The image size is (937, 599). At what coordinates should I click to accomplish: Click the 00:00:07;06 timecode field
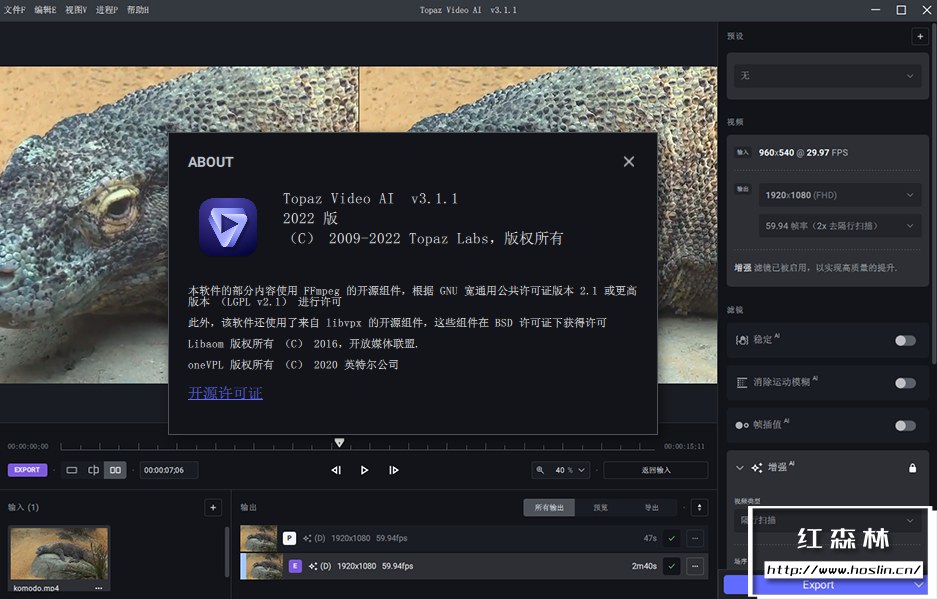tap(169, 470)
